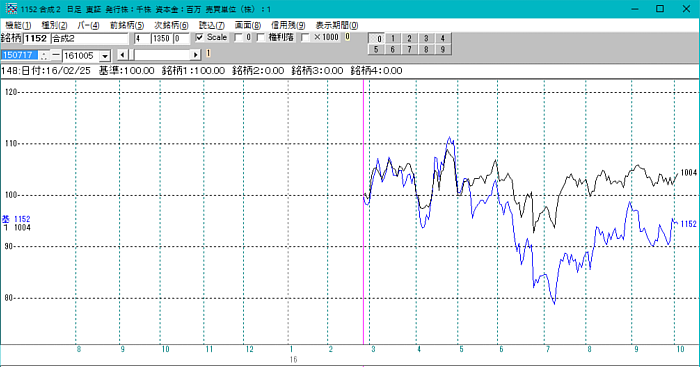Image resolution: width=700 pixels, height=367 pixels.
Task: Enable the 権利落 checkbox
Action: (261, 38)
